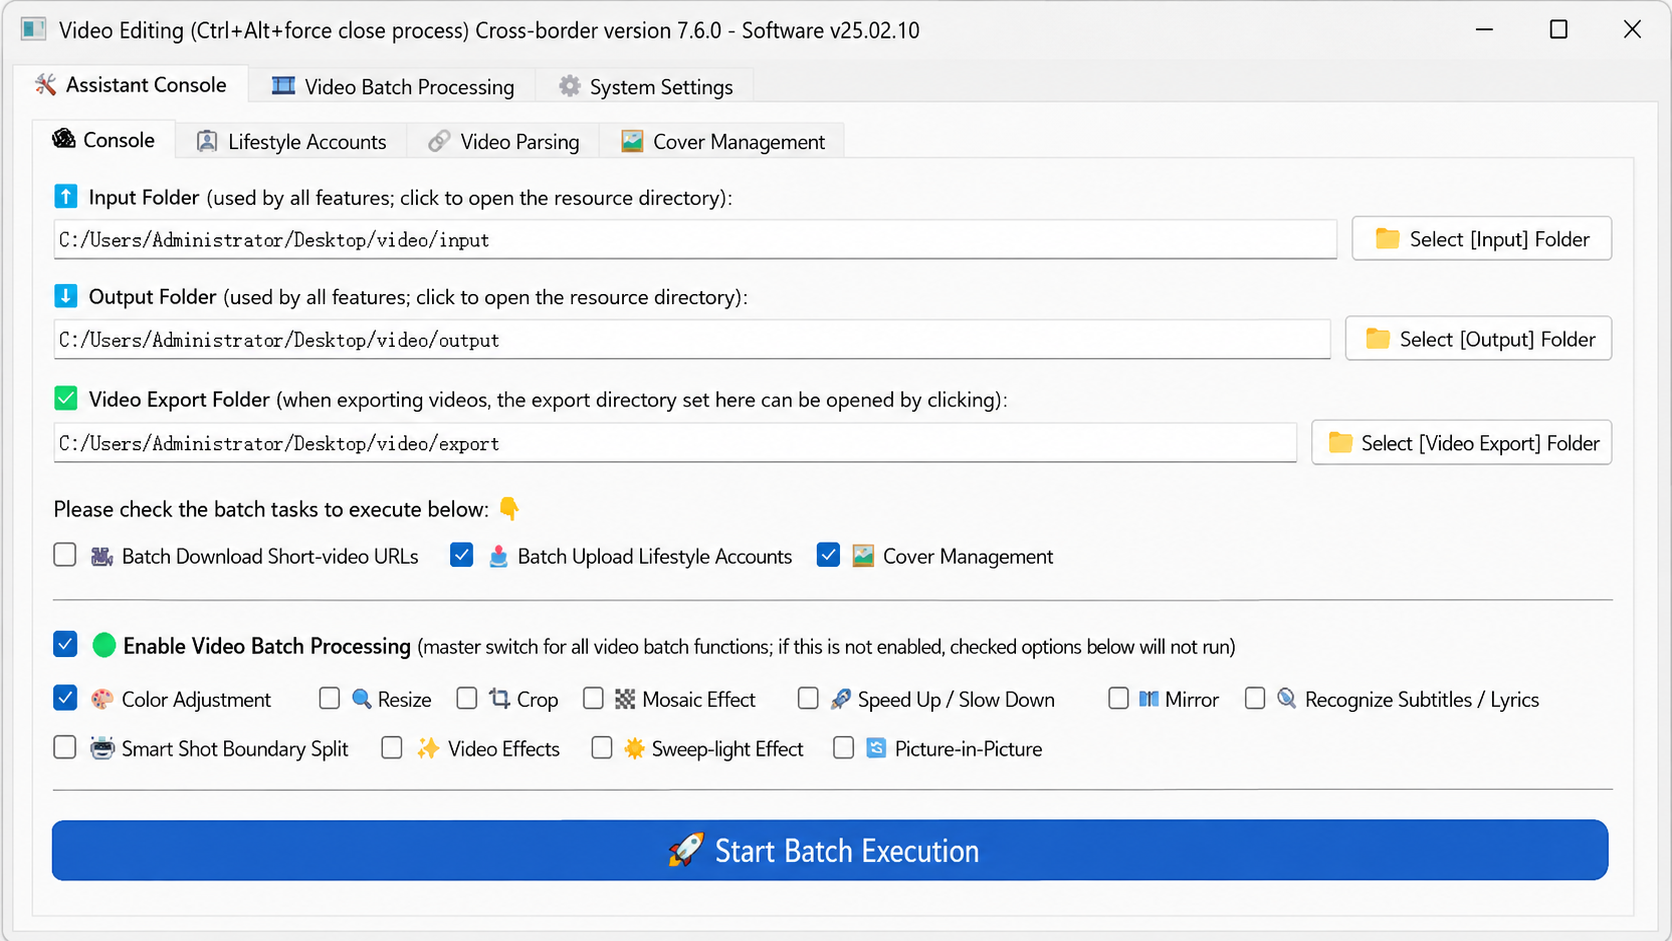Screen dimensions: 1672x941
Task: Check Recognize Subtitles / Lyrics box
Action: coord(1255,698)
